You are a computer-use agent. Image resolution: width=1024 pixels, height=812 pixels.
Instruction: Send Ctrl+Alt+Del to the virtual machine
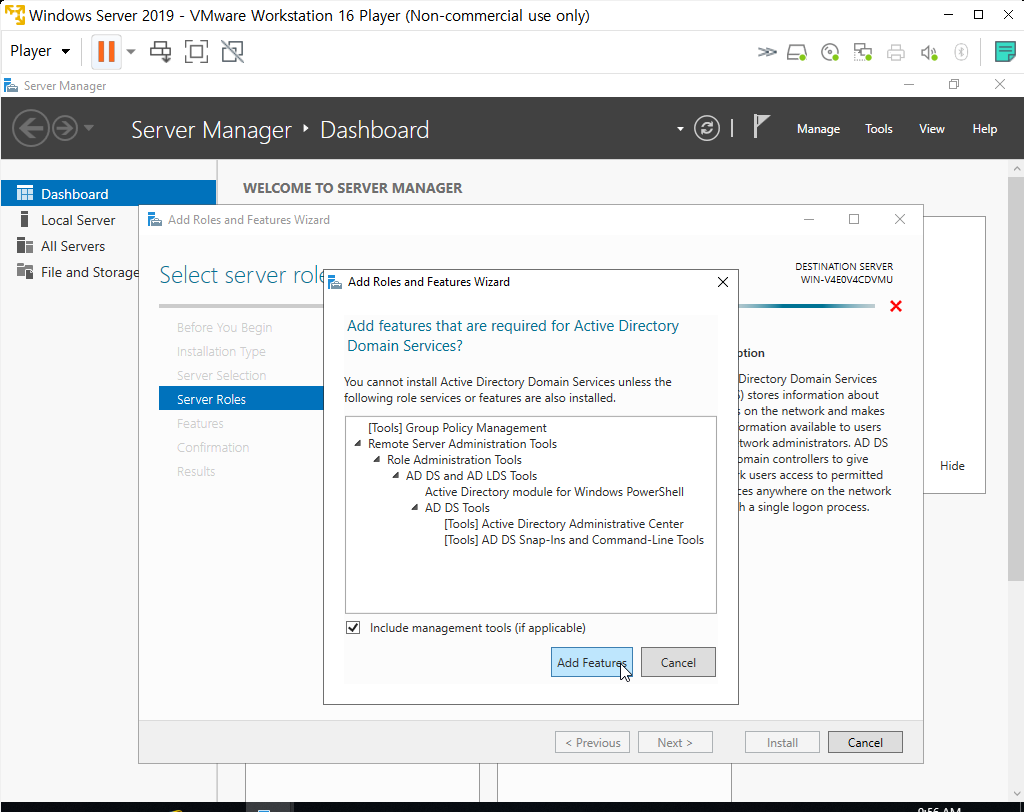tap(161, 52)
